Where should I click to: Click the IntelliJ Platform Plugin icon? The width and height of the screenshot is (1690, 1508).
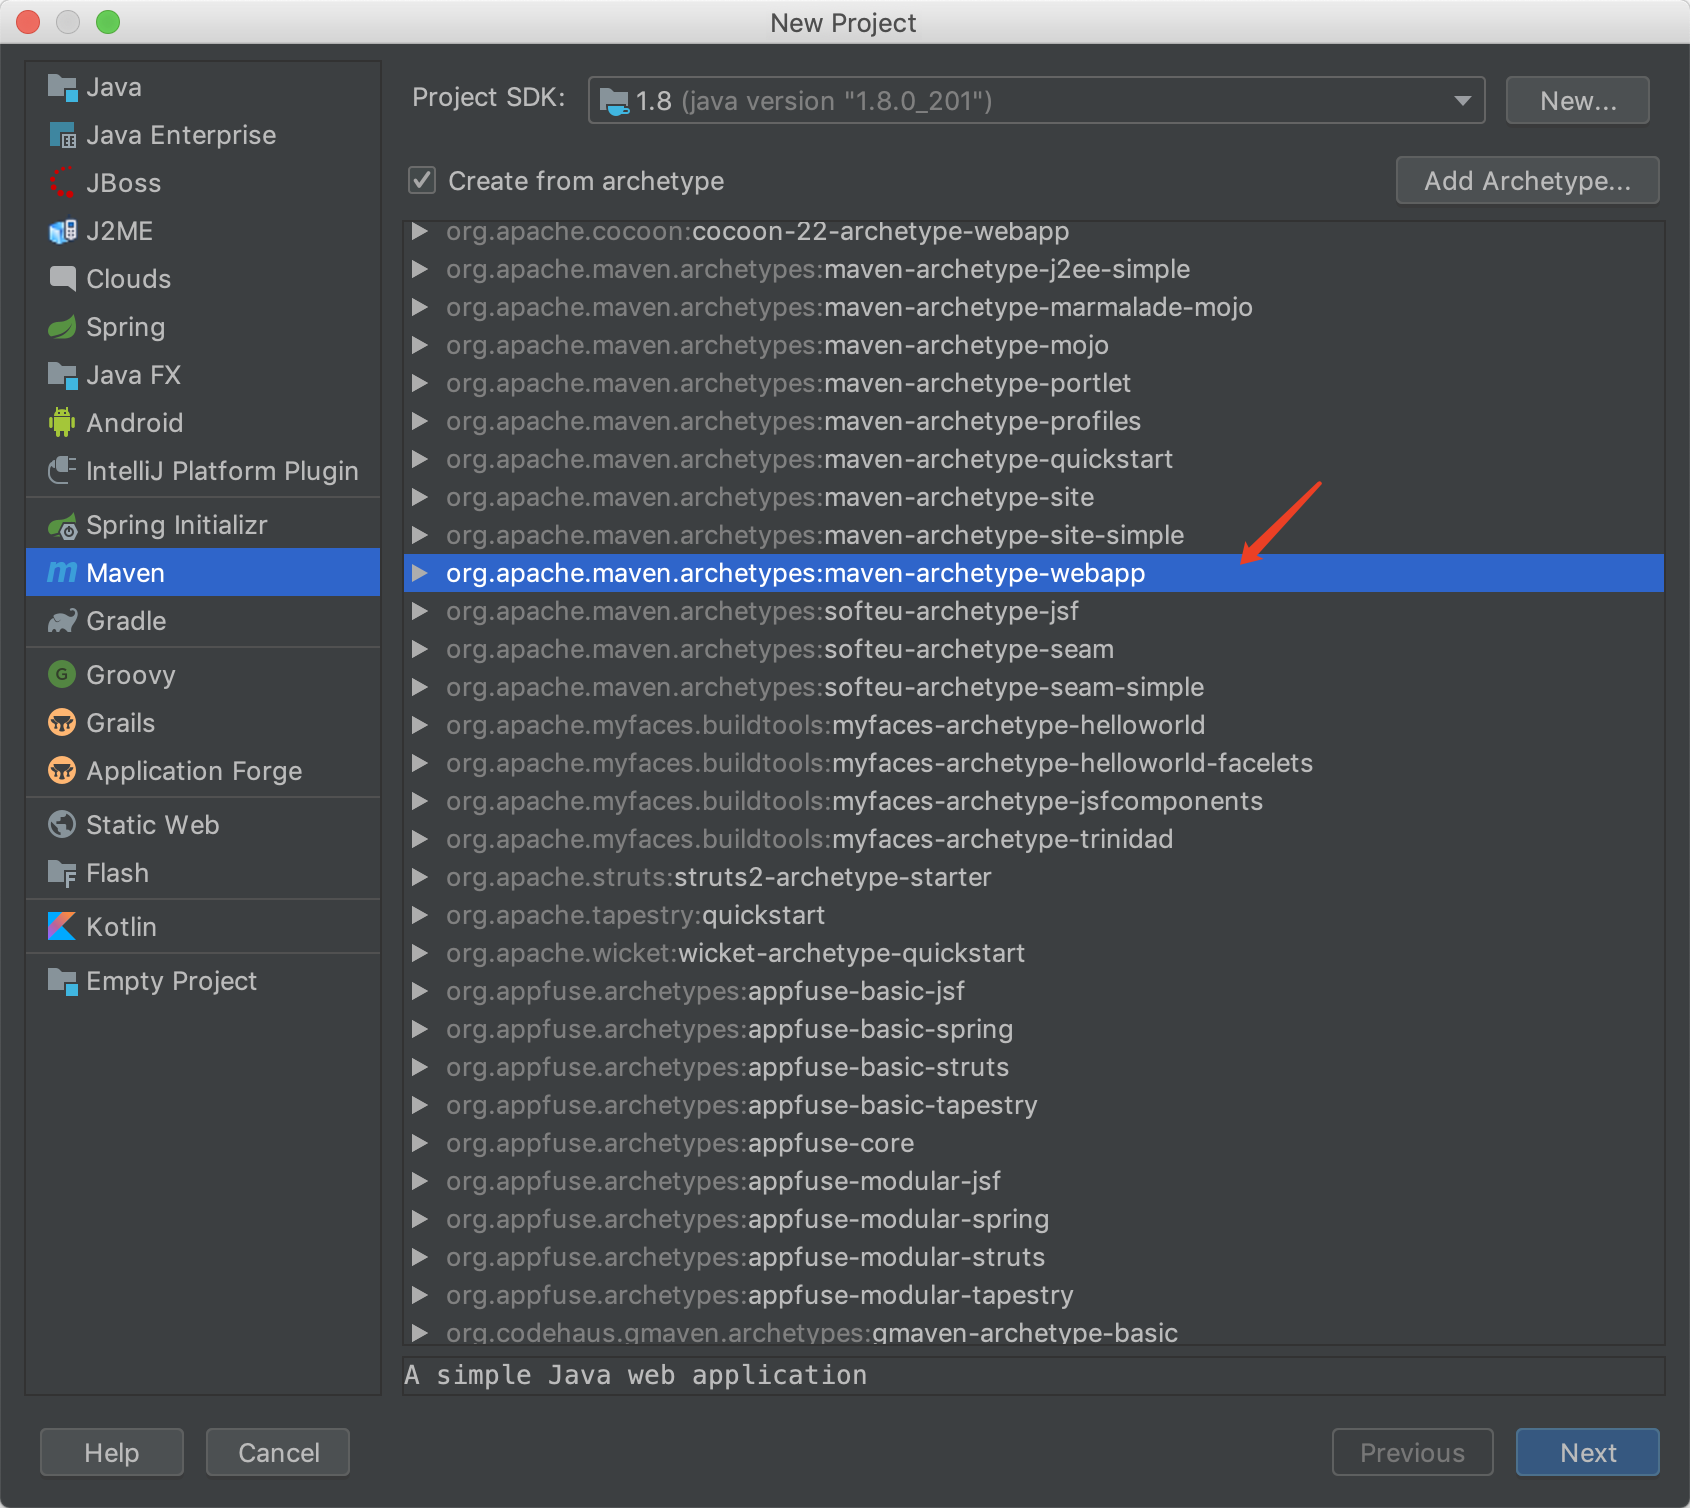click(62, 471)
